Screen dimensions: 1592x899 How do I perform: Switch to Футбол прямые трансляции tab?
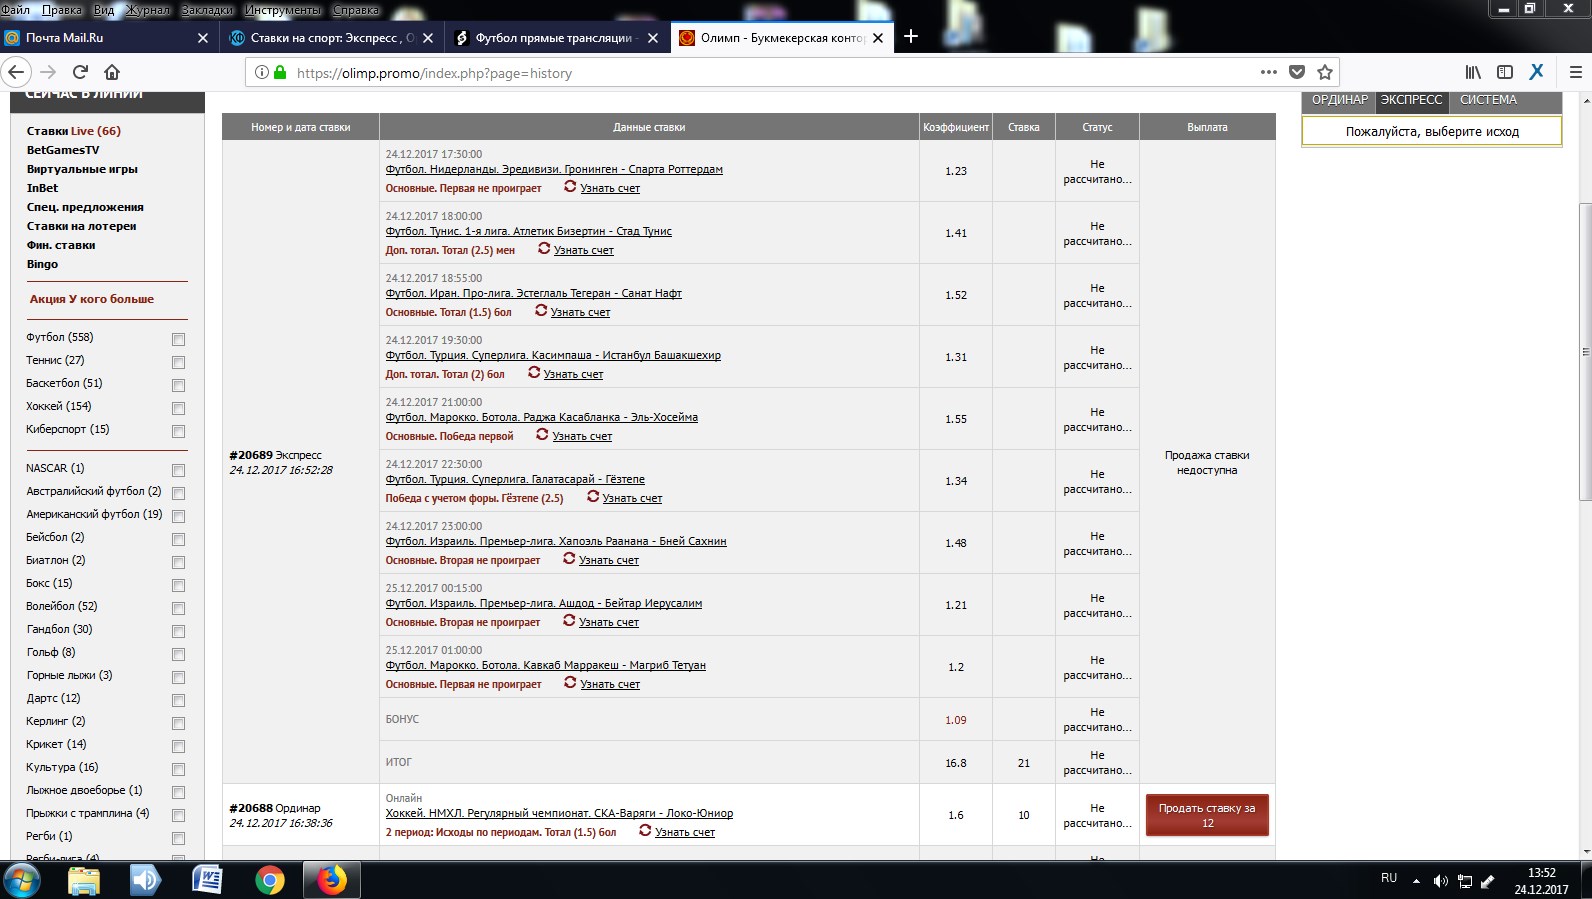point(558,38)
